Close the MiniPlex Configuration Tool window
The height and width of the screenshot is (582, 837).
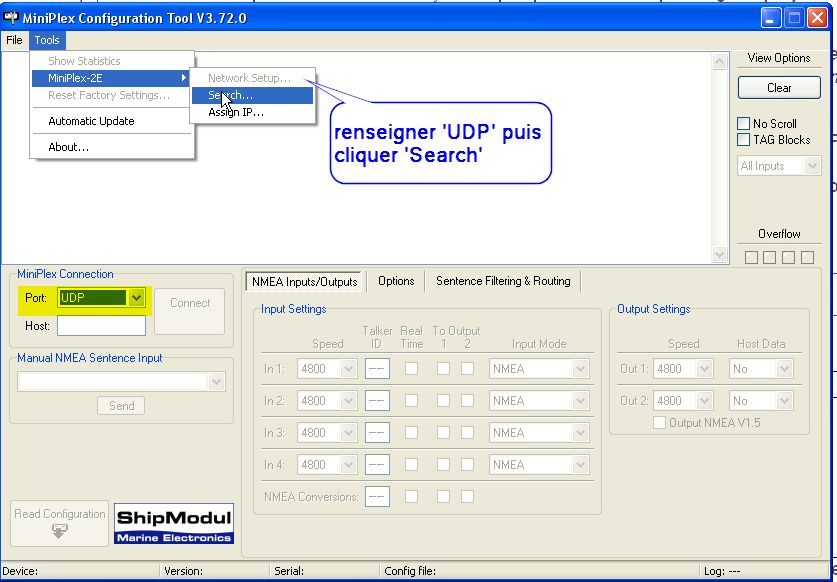tap(817, 18)
